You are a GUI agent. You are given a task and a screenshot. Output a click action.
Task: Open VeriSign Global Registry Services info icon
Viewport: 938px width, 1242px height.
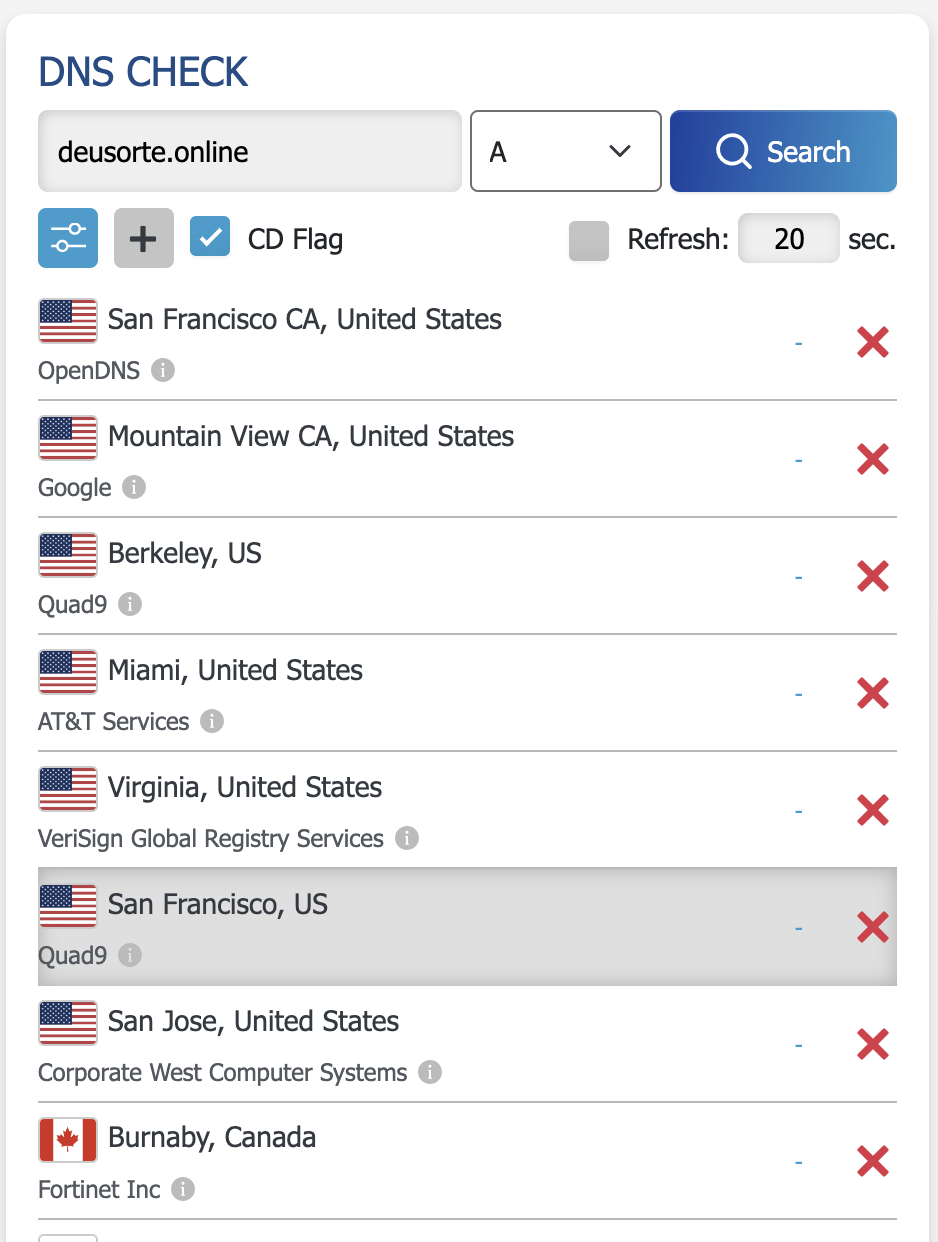click(406, 839)
